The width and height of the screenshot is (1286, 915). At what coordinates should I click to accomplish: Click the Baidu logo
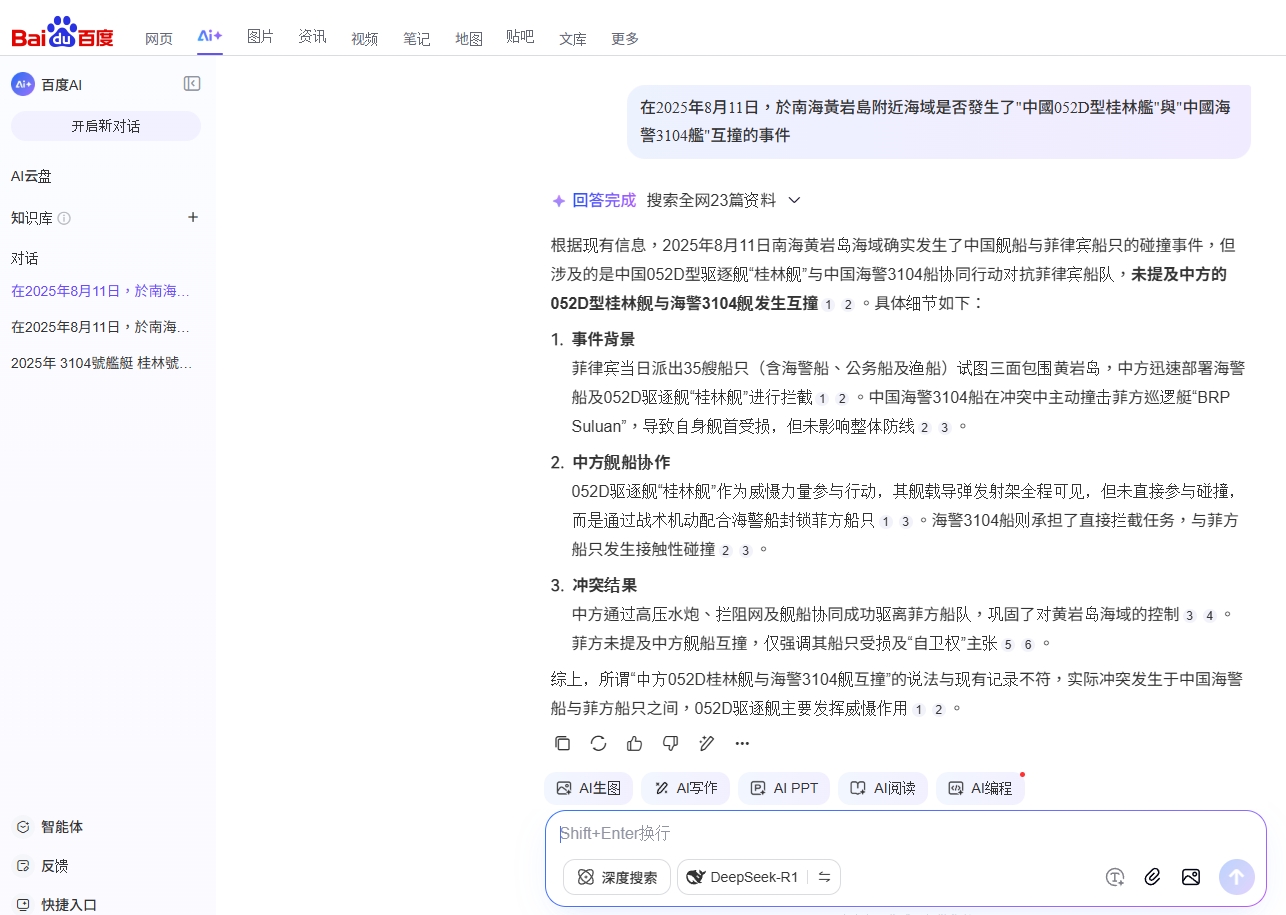62,32
